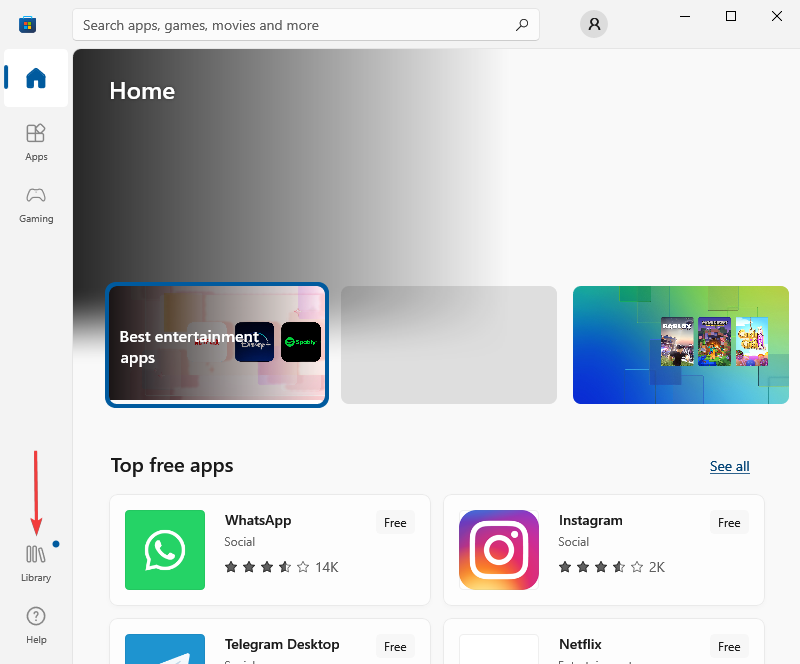Close the Microsoft Store window
Image resolution: width=800 pixels, height=664 pixels.
(777, 16)
